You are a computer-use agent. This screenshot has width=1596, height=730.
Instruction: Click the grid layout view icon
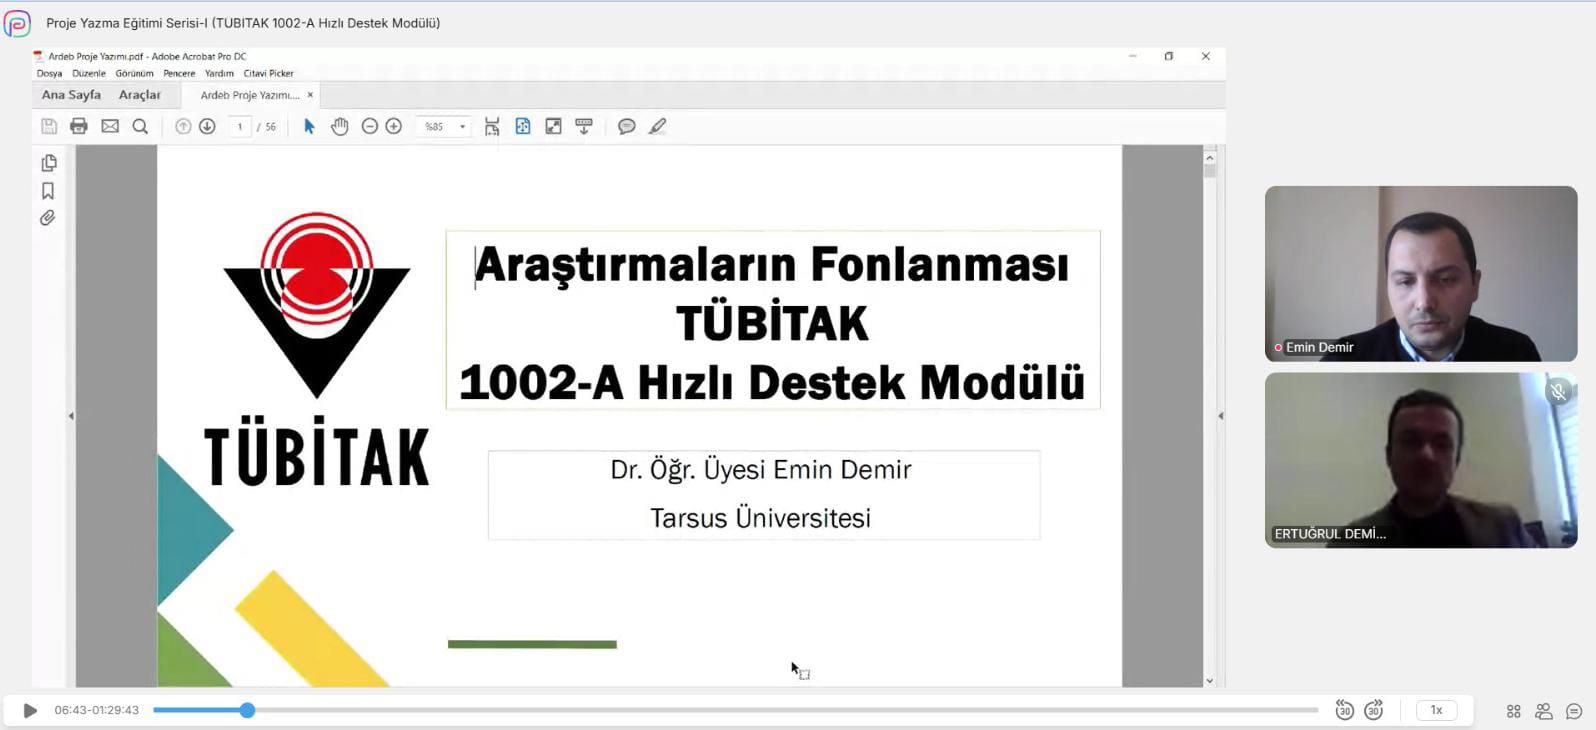coord(1514,711)
